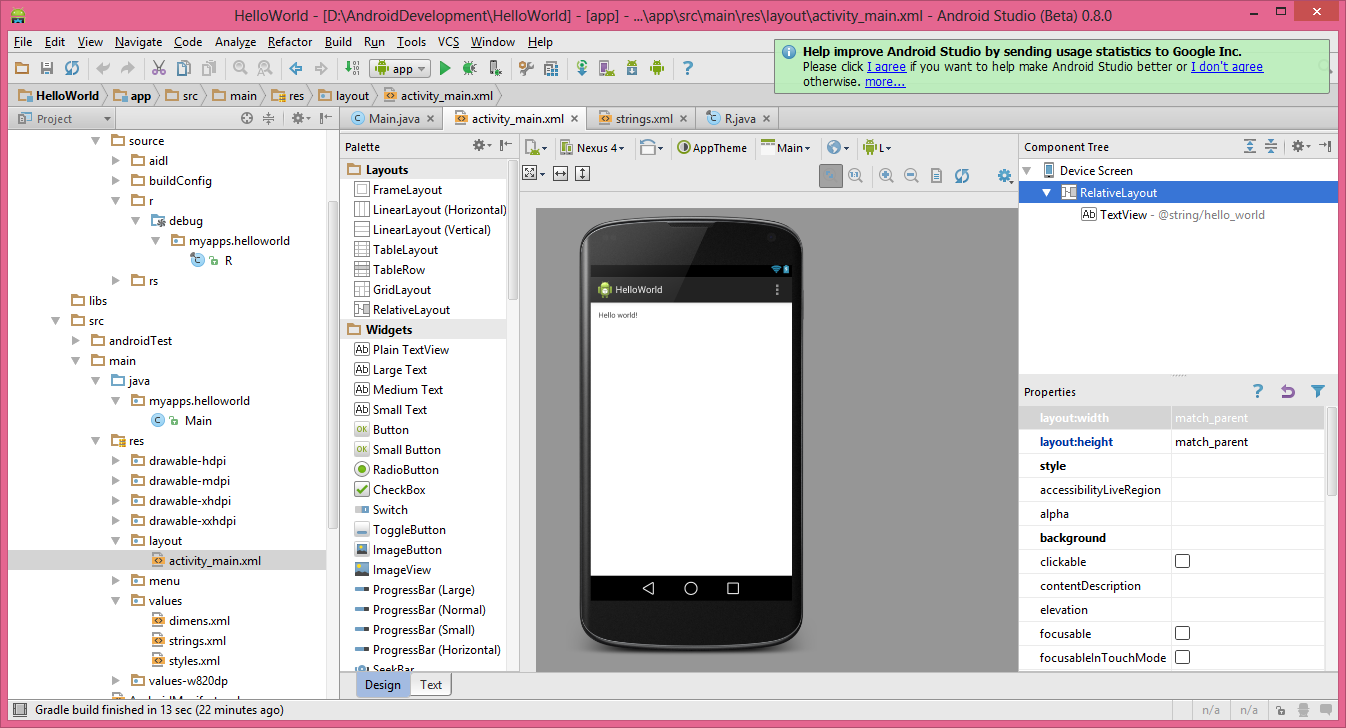Open the VCS menu
The image size is (1346, 728).
(x=449, y=42)
